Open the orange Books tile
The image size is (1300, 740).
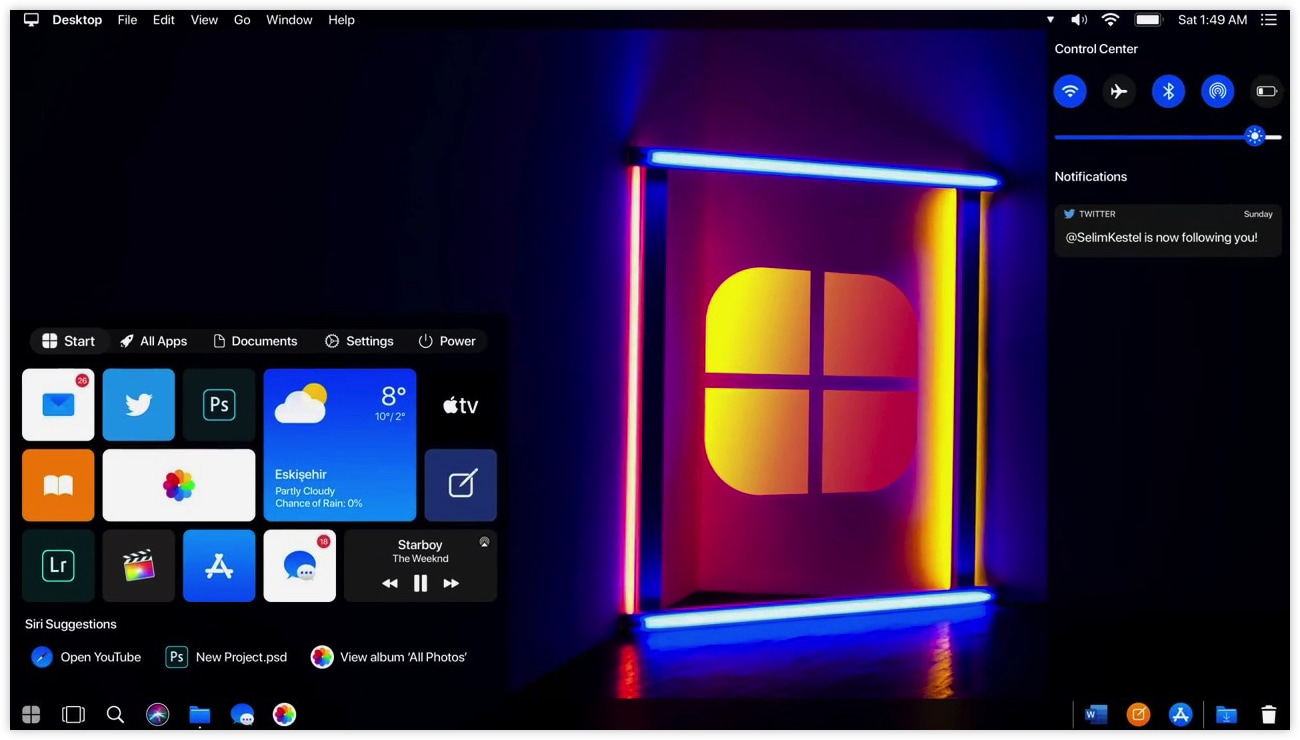[x=58, y=485]
